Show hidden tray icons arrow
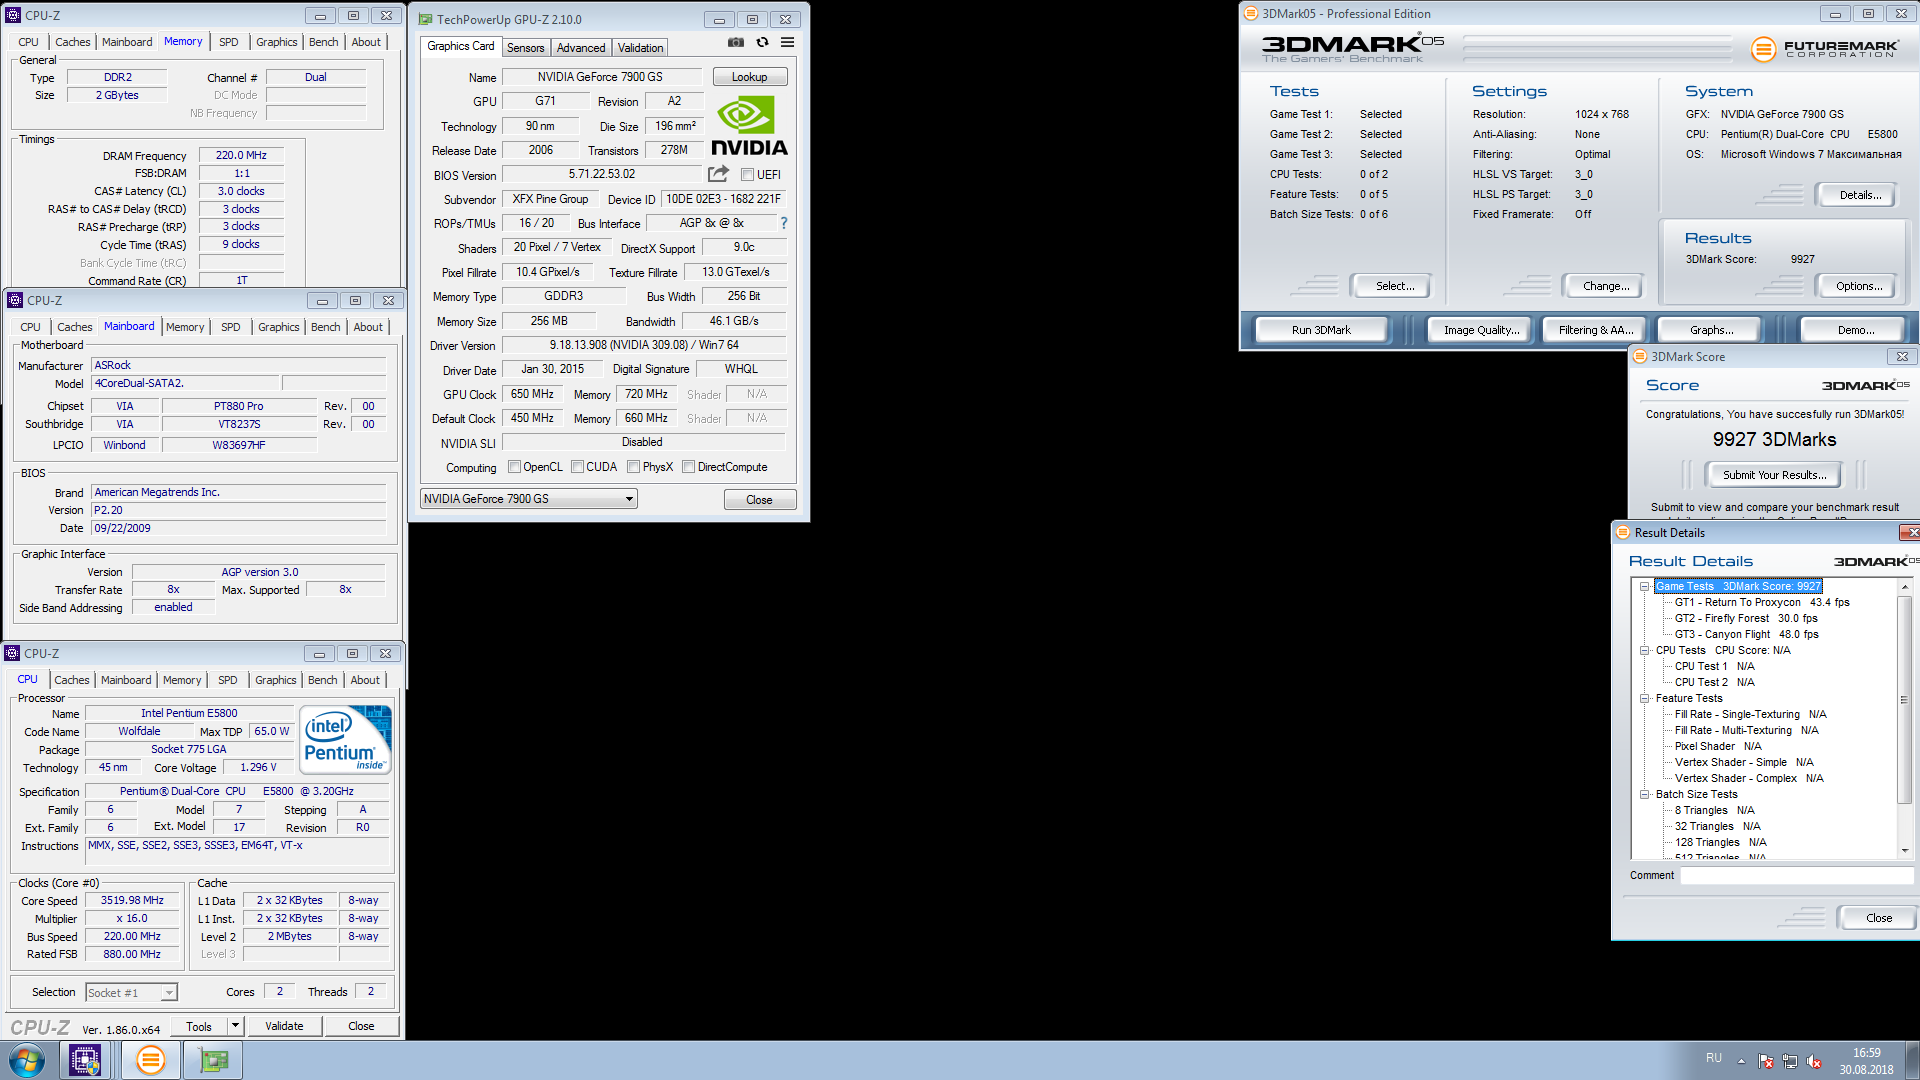The width and height of the screenshot is (1920, 1080). (1741, 1061)
